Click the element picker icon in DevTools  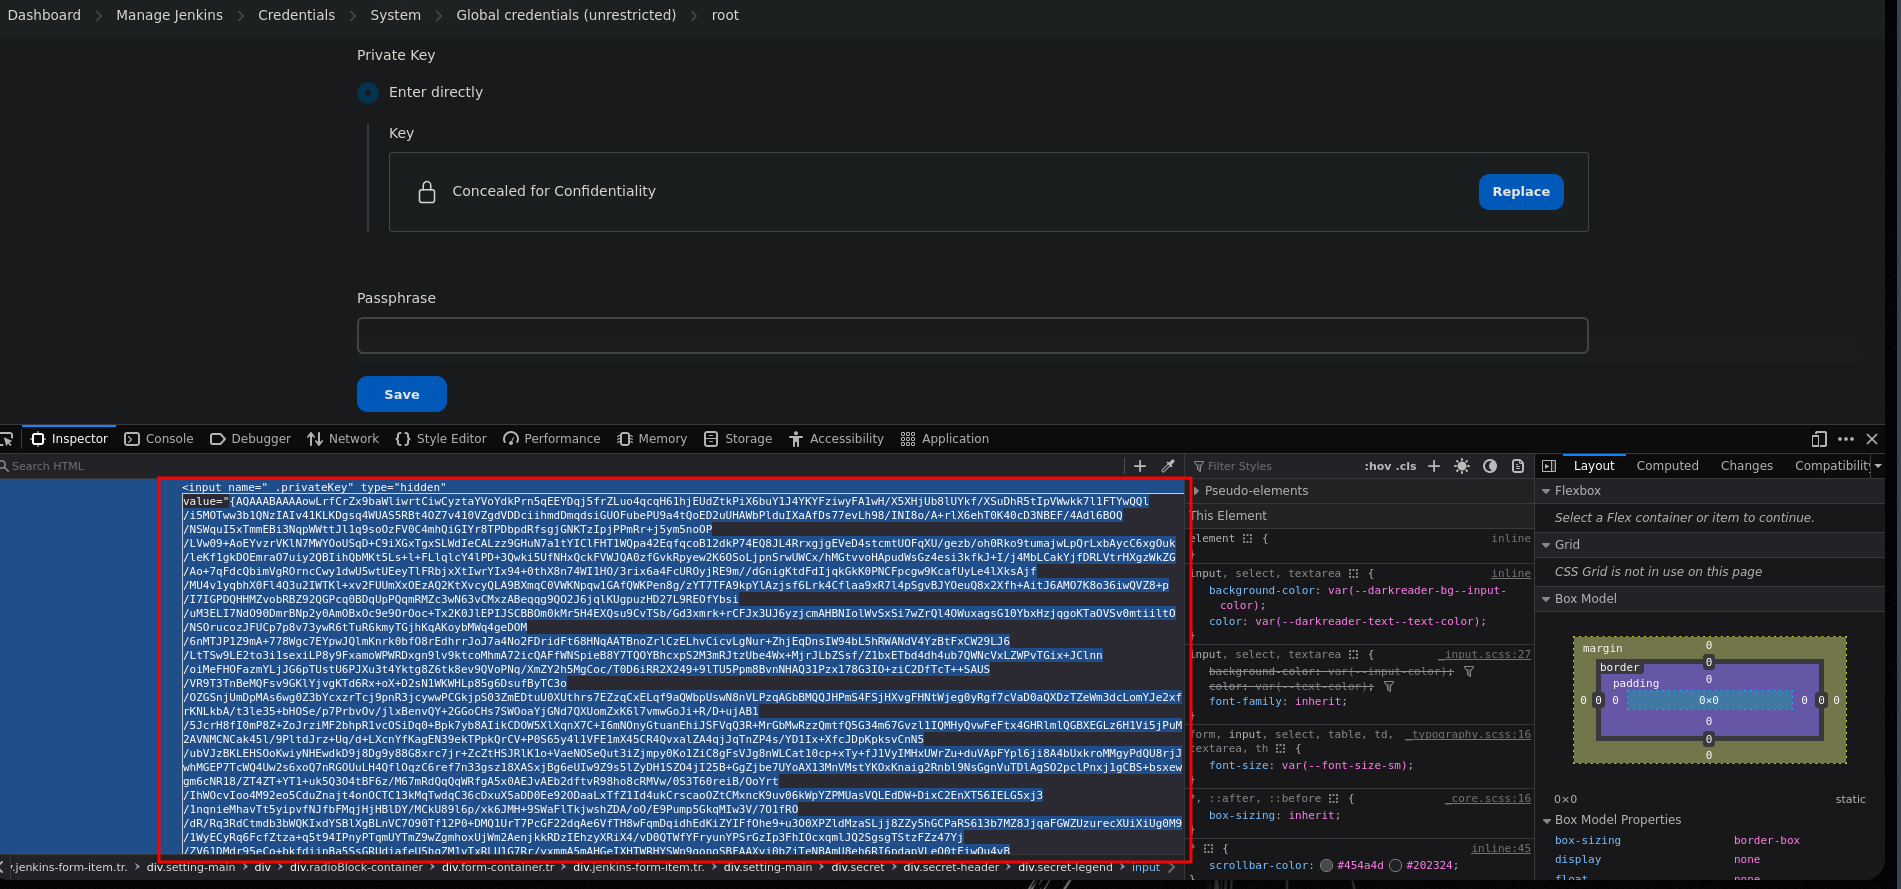(x=7, y=439)
